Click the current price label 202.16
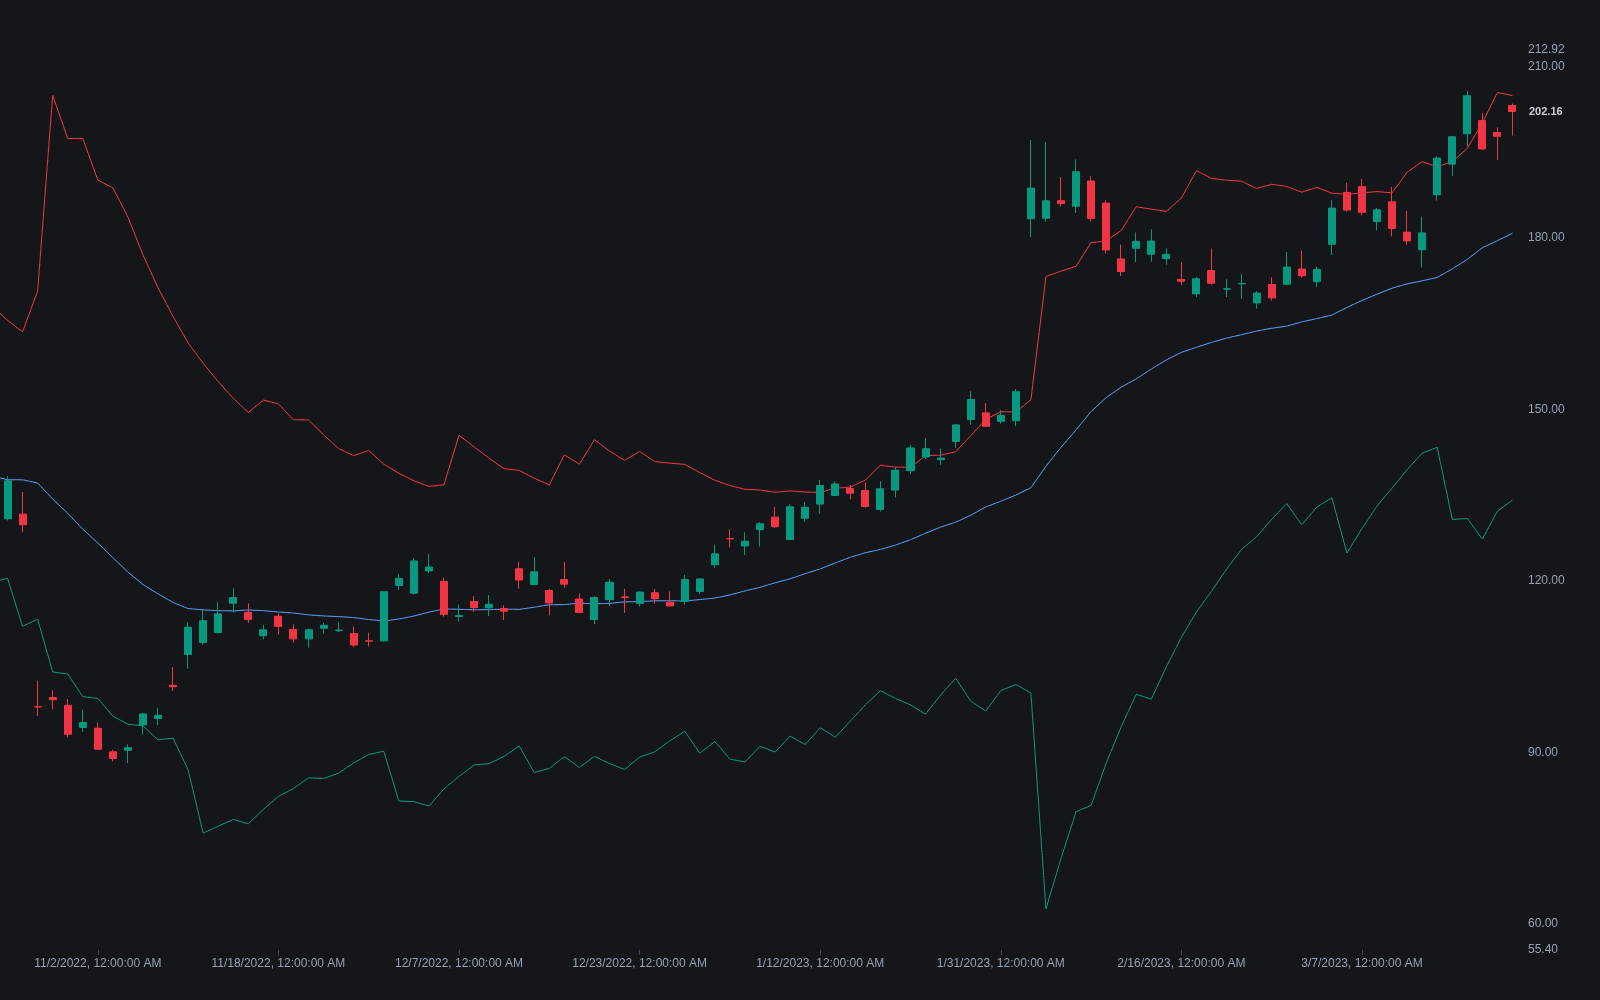Viewport: 1600px width, 1000px height. tap(1545, 111)
